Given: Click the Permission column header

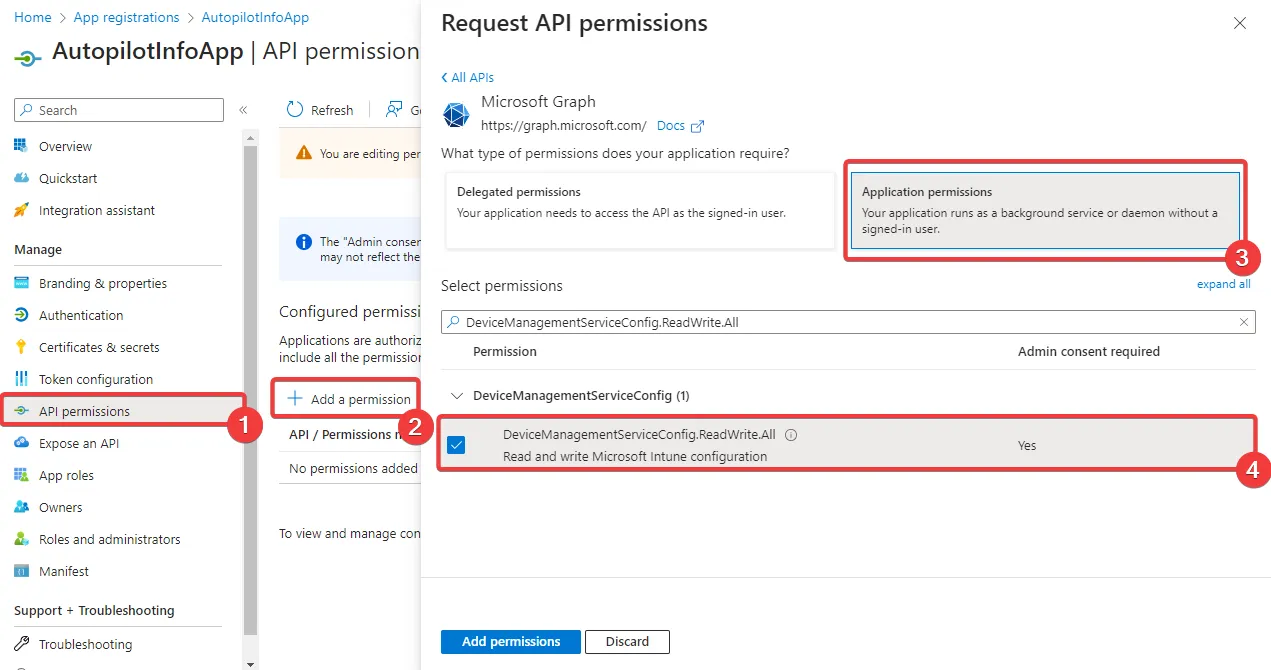Looking at the screenshot, I should [505, 351].
